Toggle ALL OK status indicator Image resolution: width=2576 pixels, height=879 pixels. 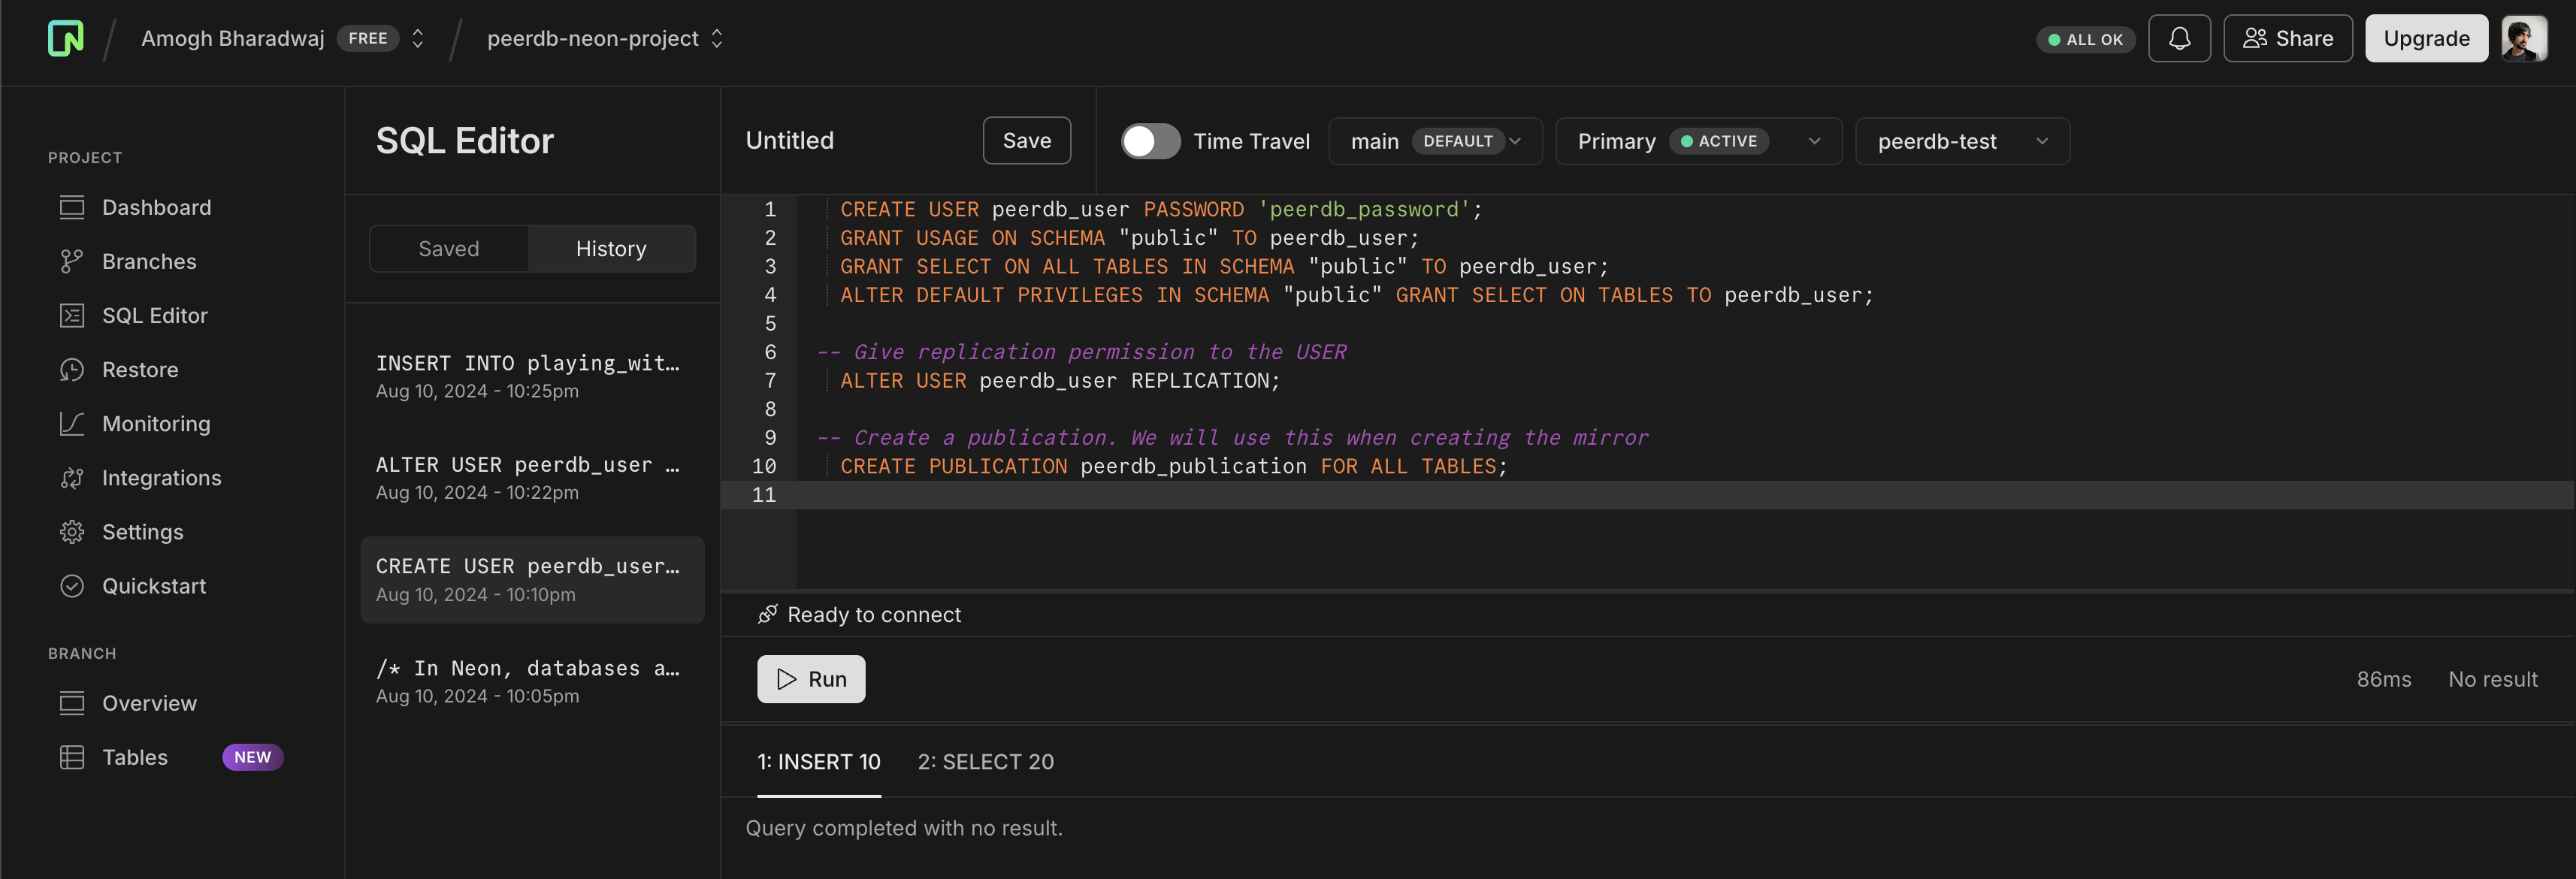[x=2087, y=36]
